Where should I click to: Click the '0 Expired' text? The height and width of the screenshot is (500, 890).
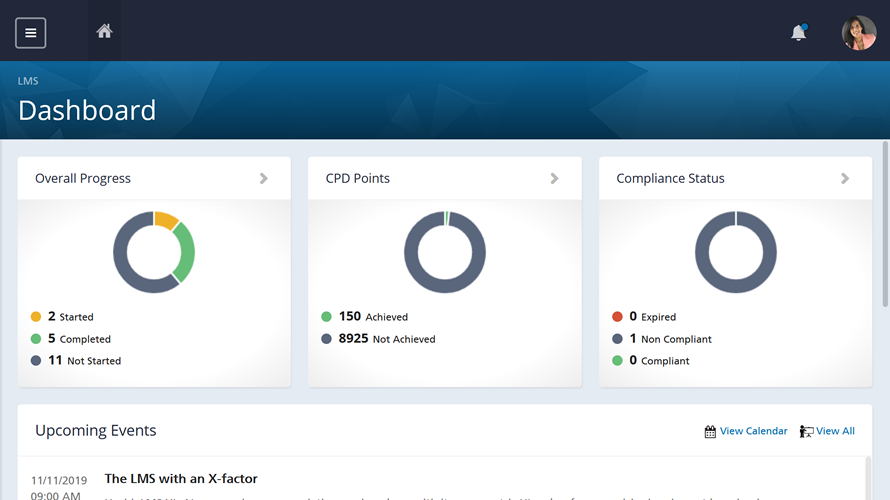pos(653,317)
